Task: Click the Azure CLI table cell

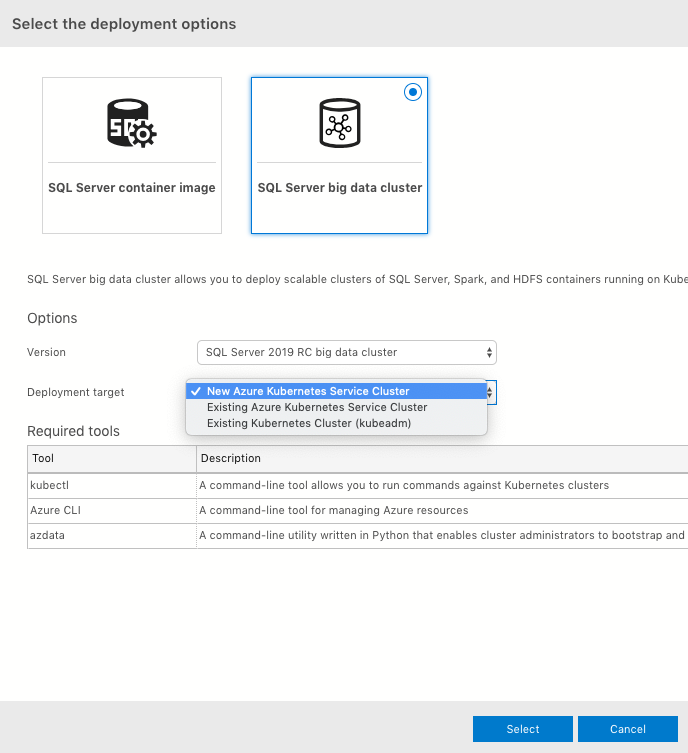Action: [112, 510]
